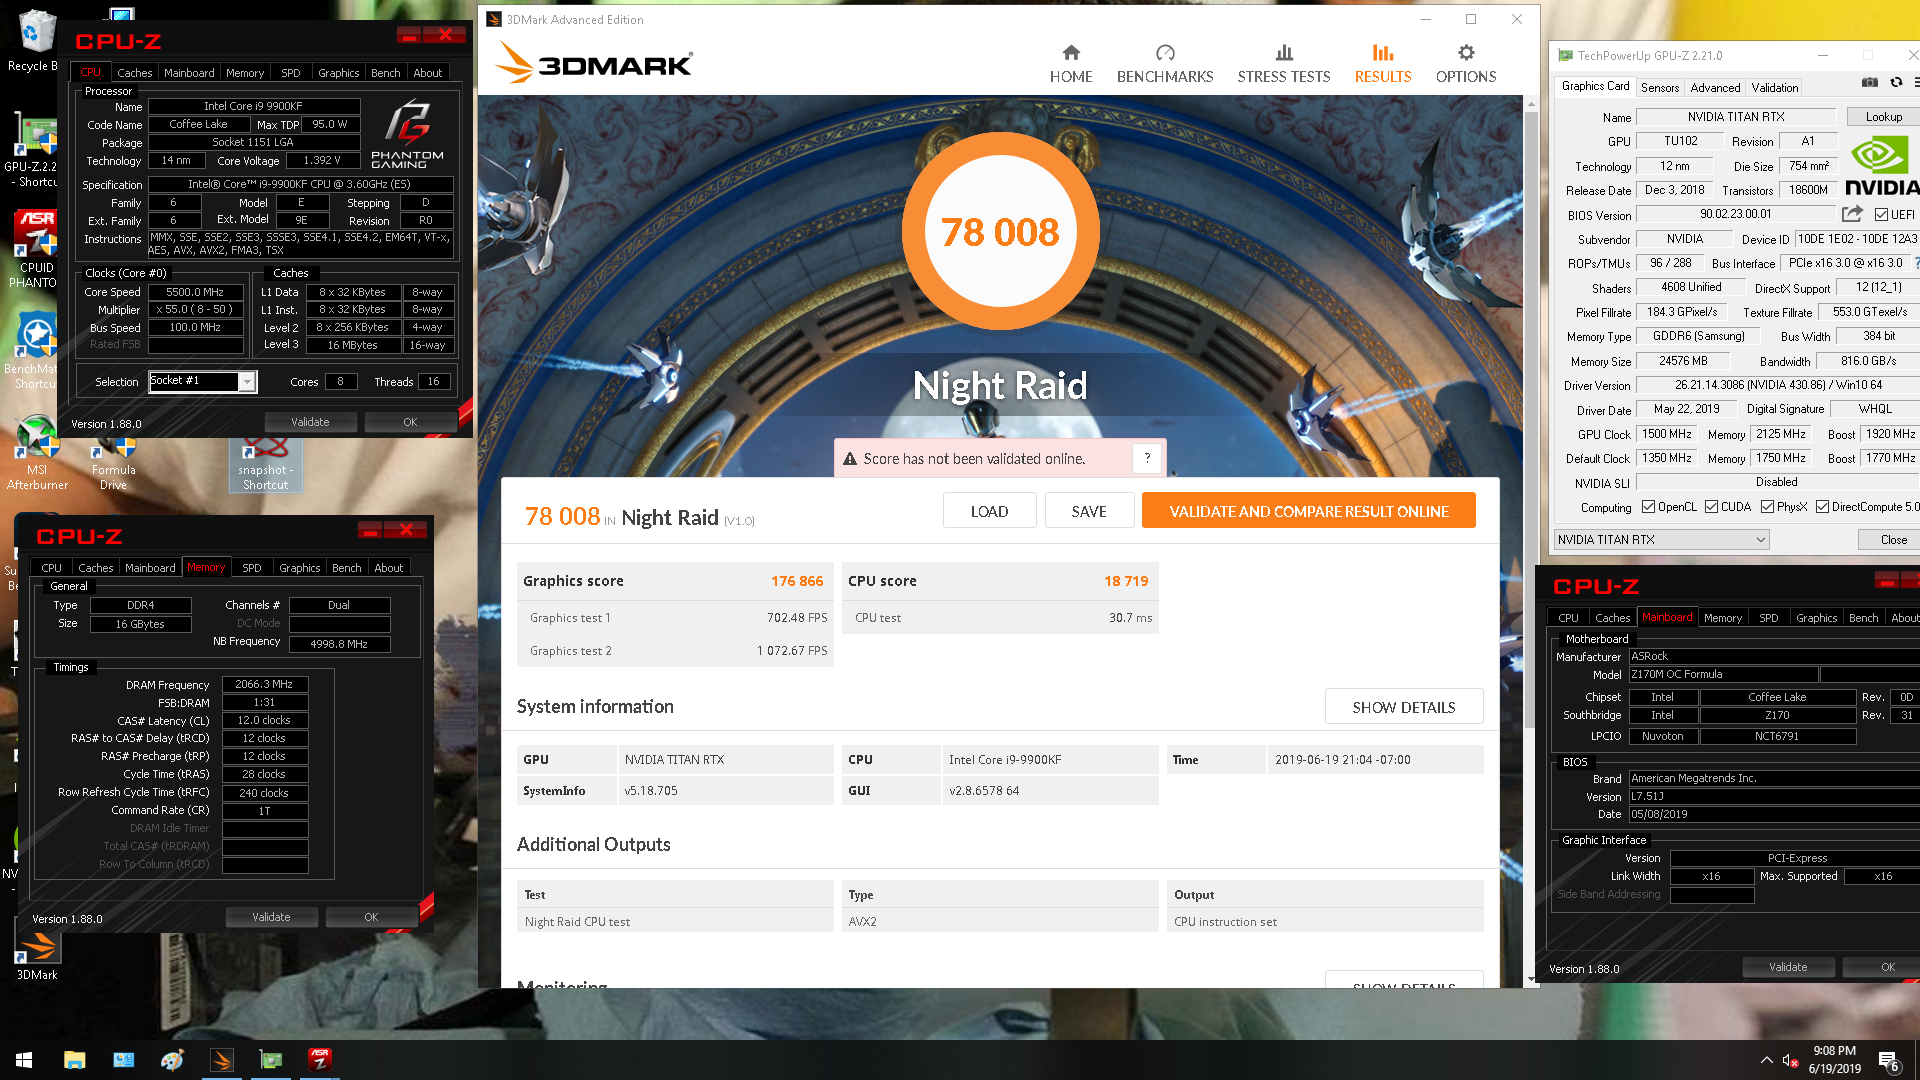
Task: Click the CPU score value 18 719
Action: pos(1126,581)
